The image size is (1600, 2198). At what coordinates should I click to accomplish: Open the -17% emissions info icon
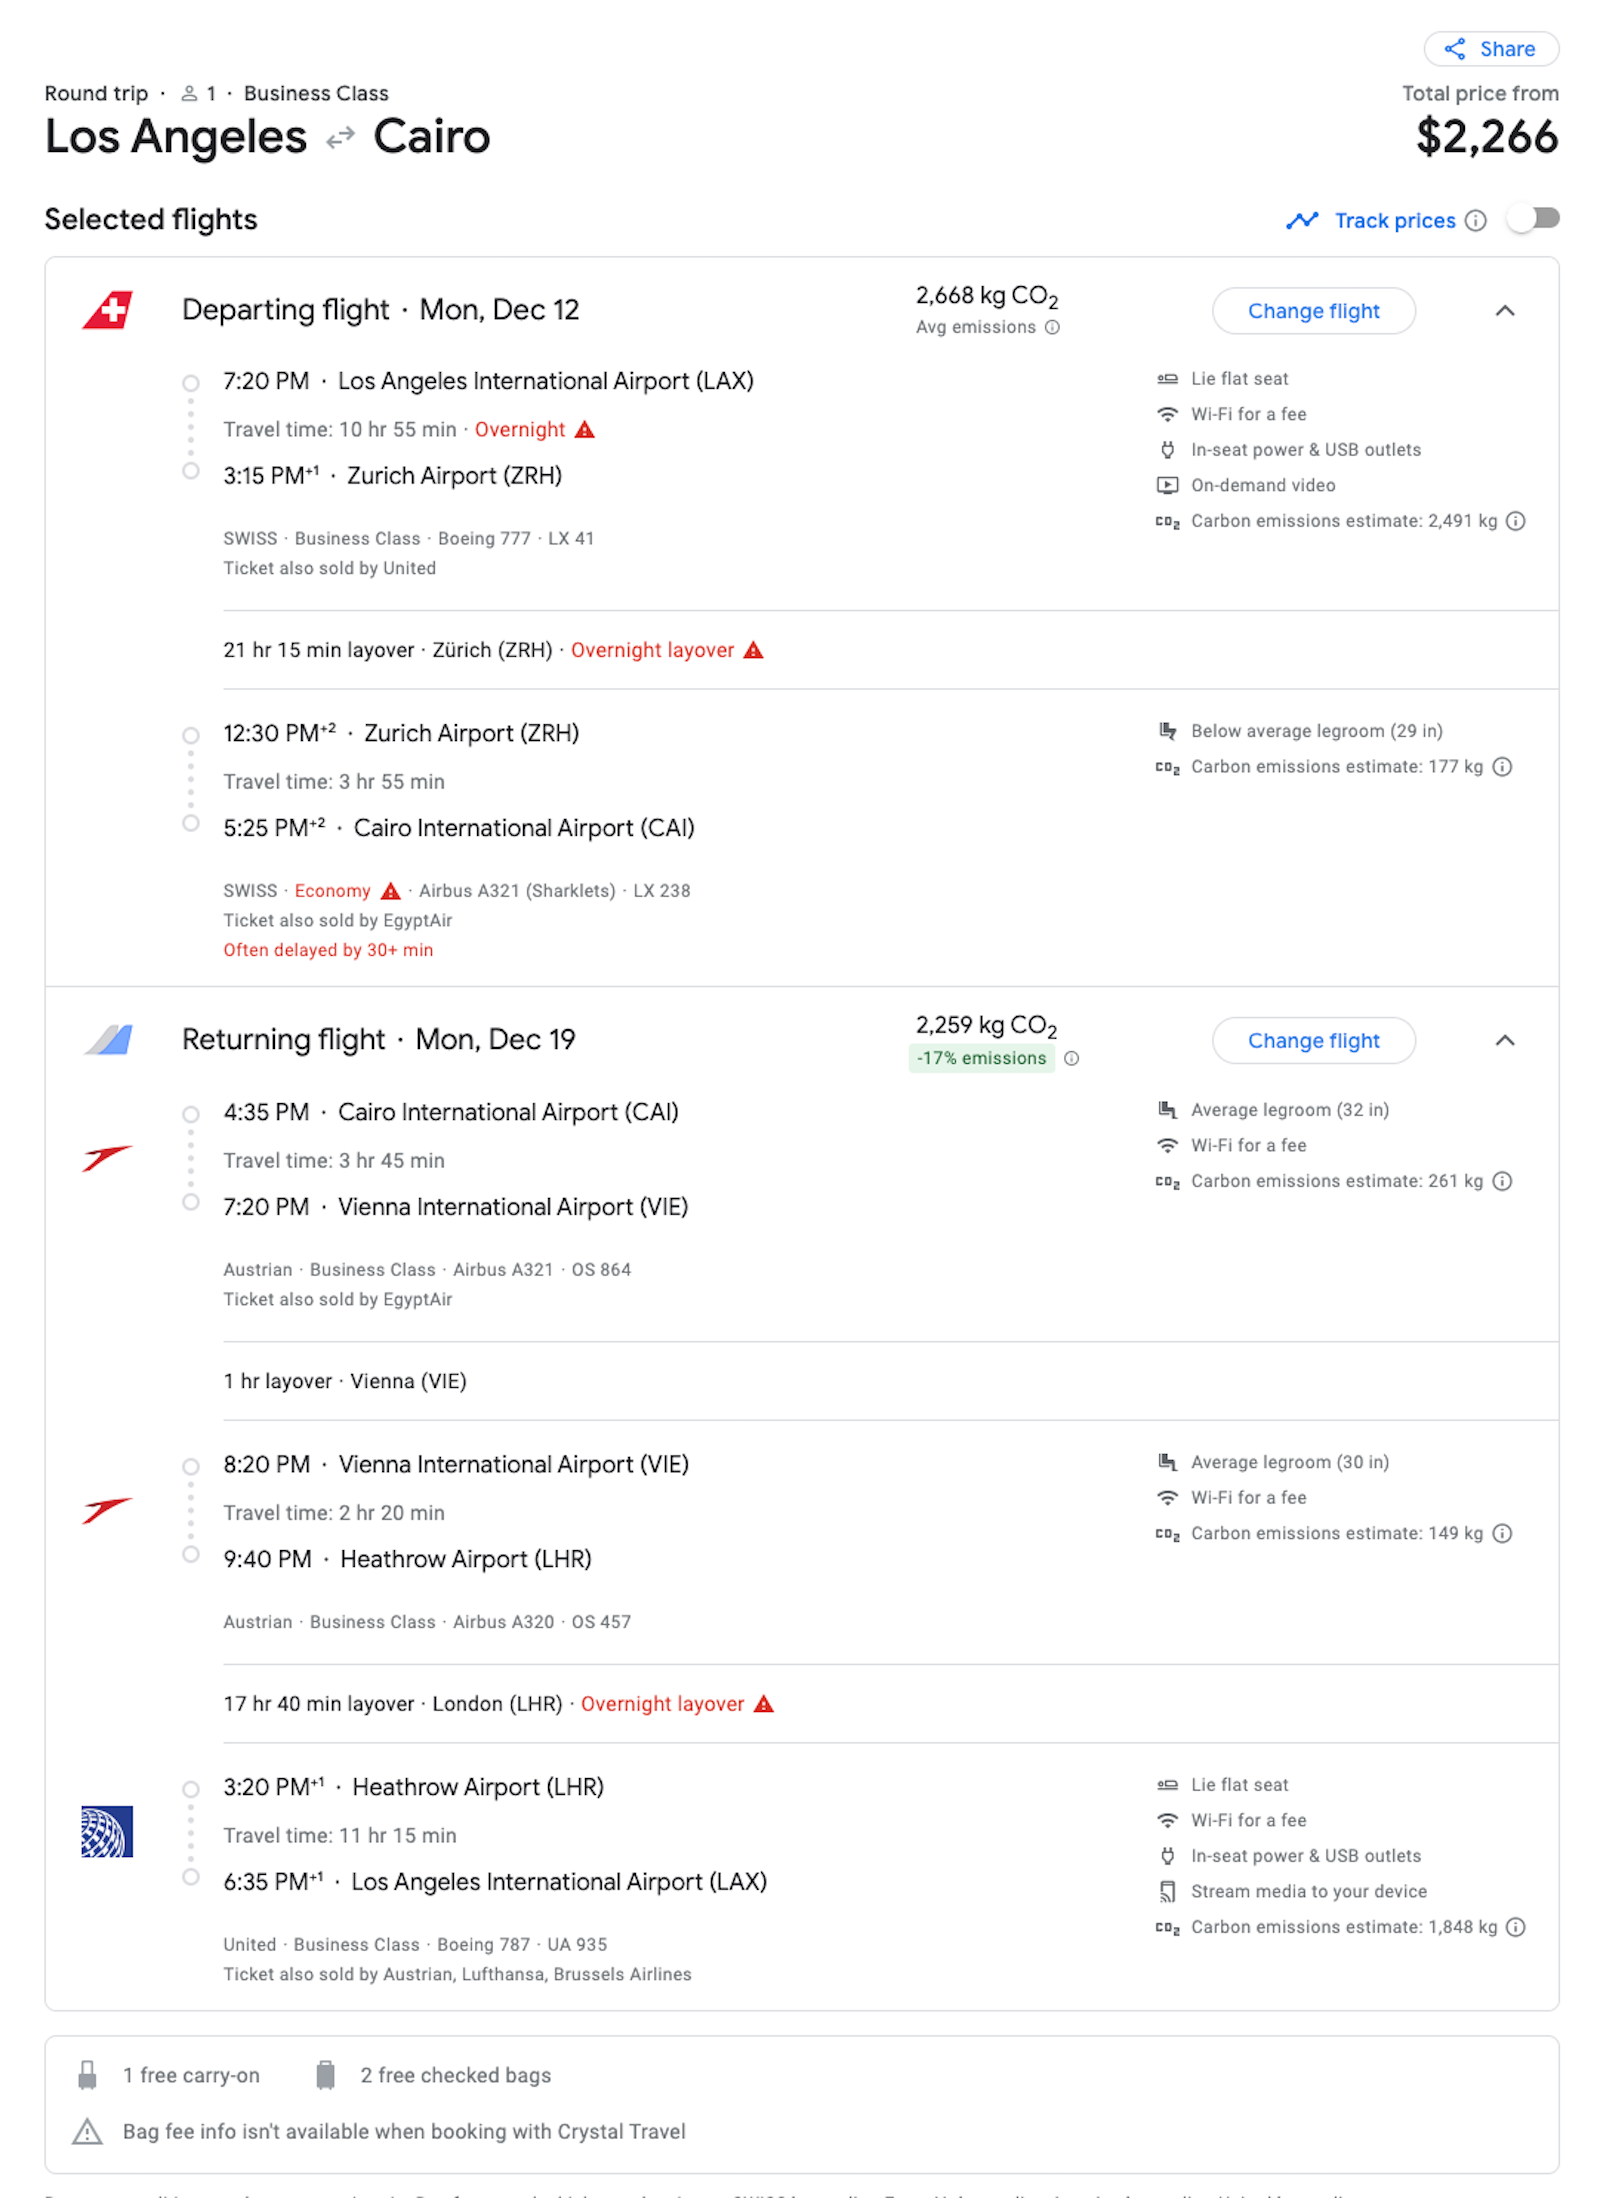click(x=1071, y=1059)
